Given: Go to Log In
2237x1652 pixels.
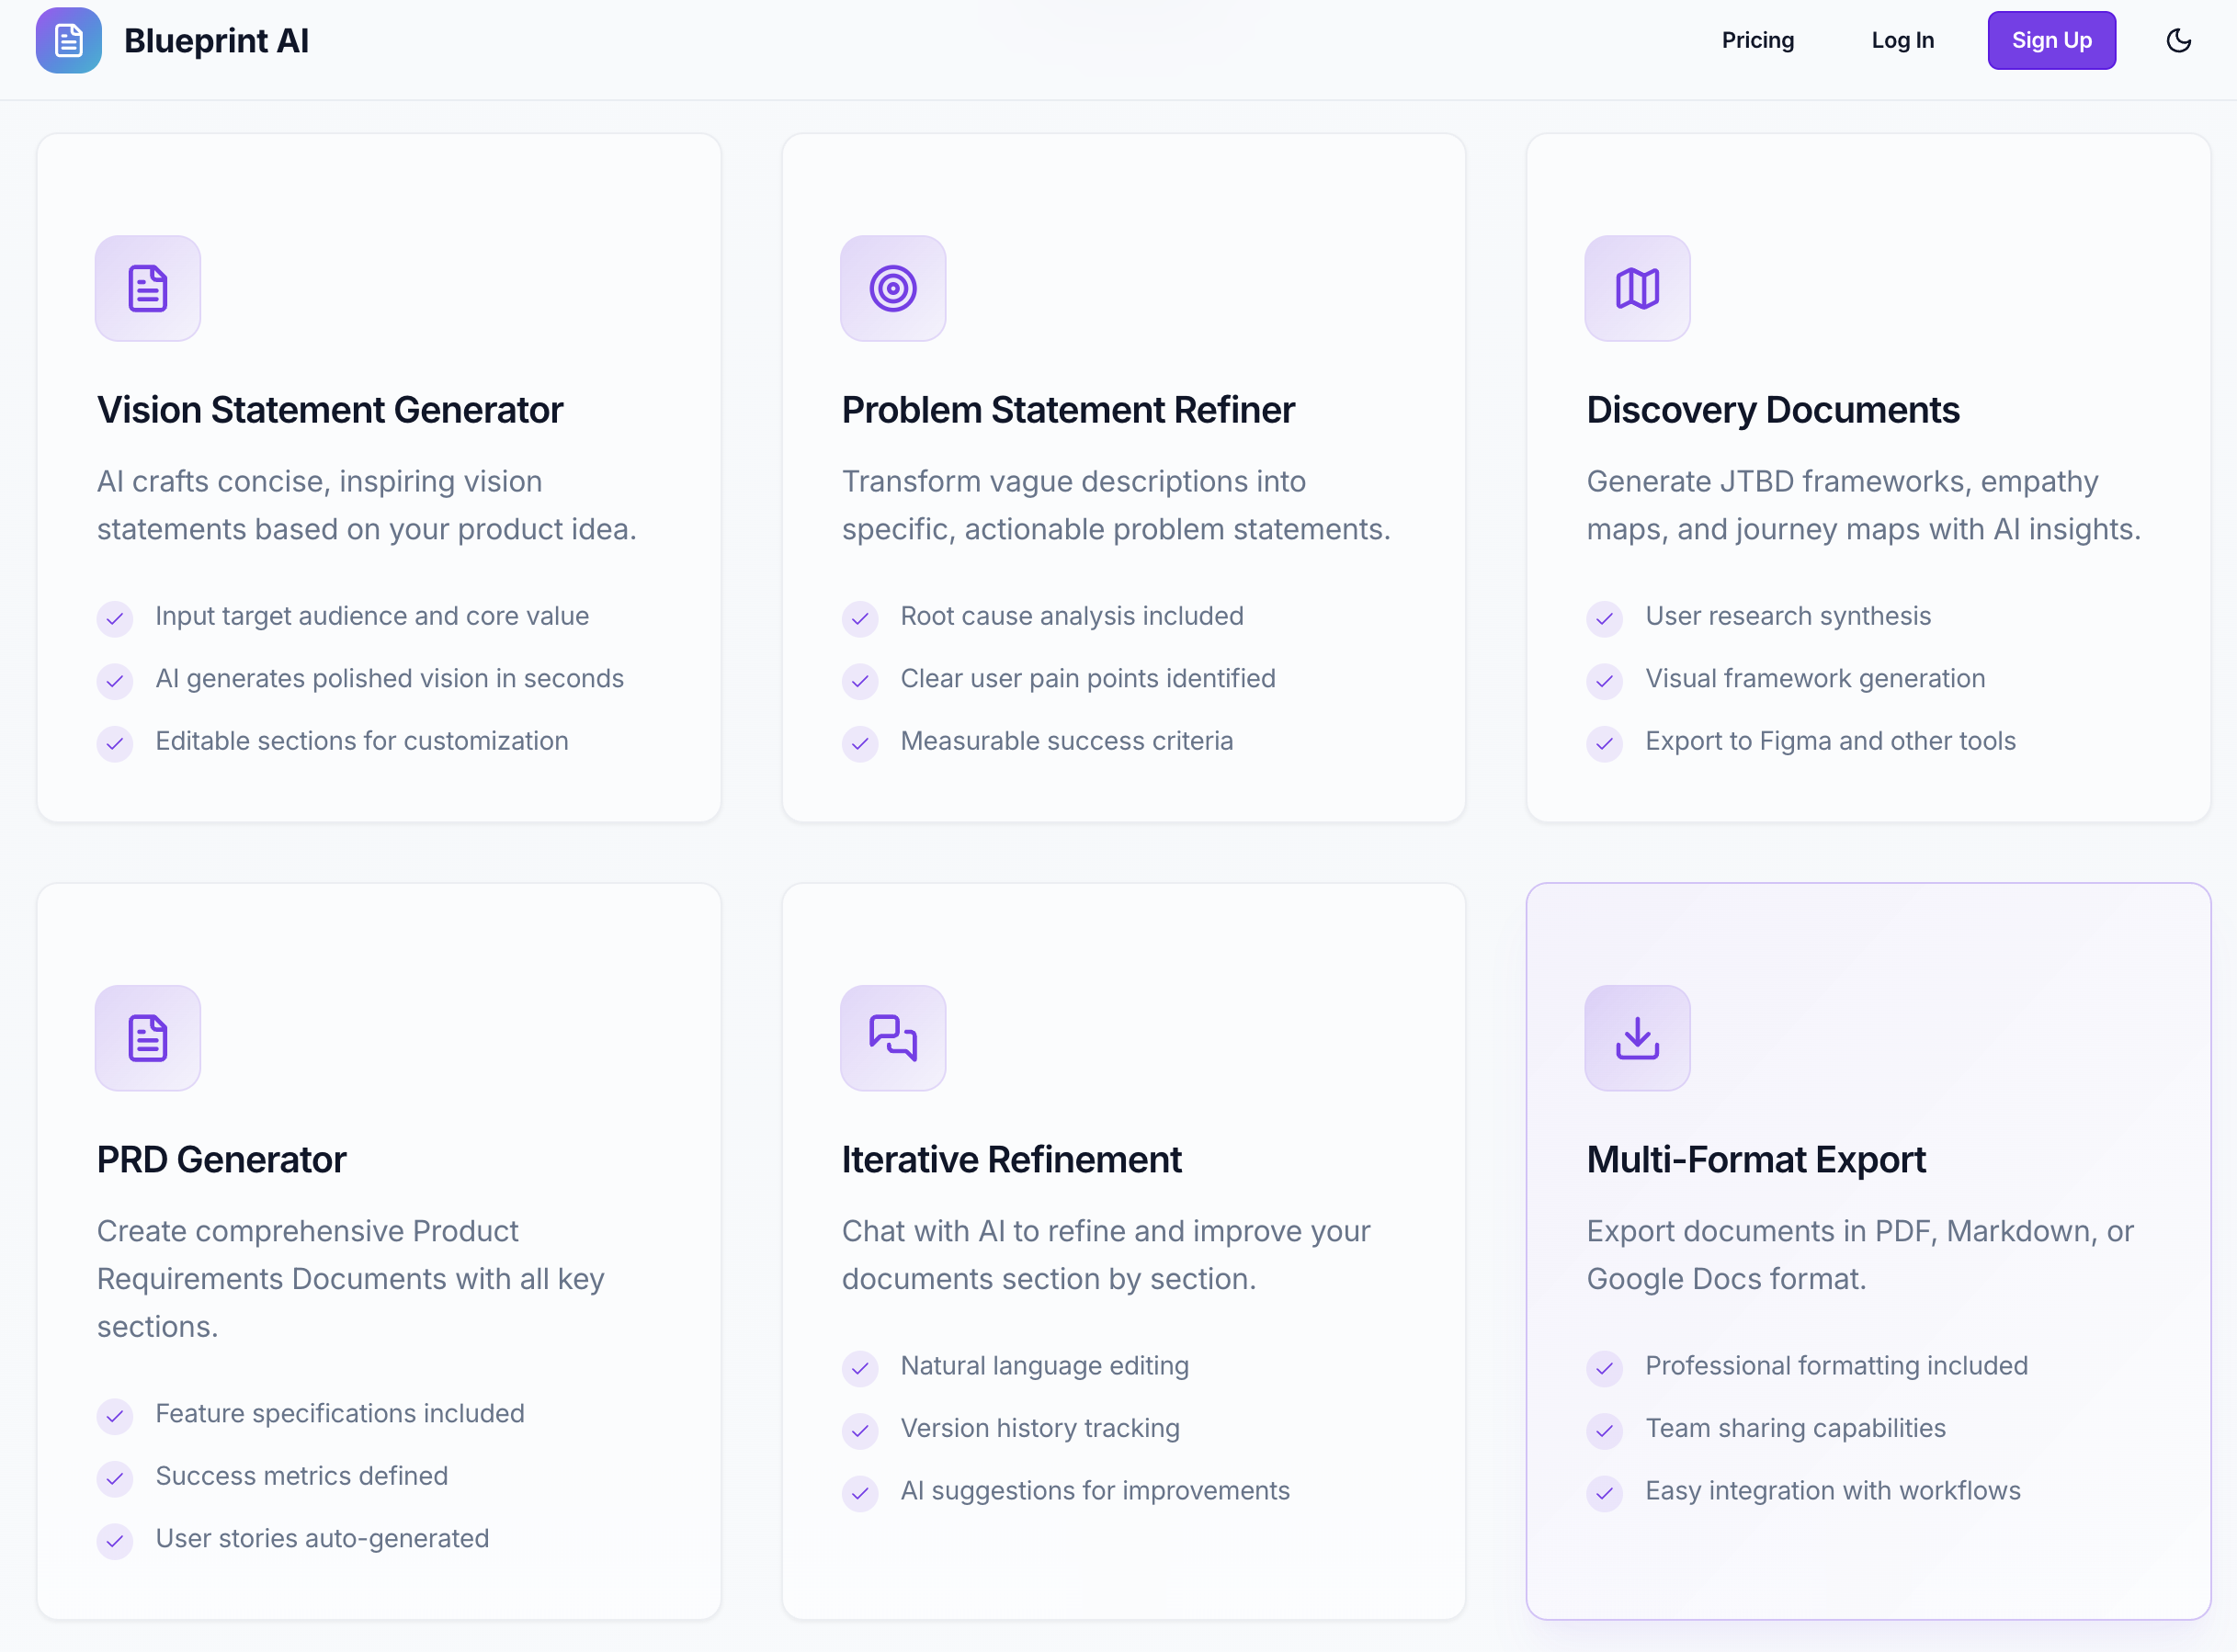Looking at the screenshot, I should tap(1902, 41).
